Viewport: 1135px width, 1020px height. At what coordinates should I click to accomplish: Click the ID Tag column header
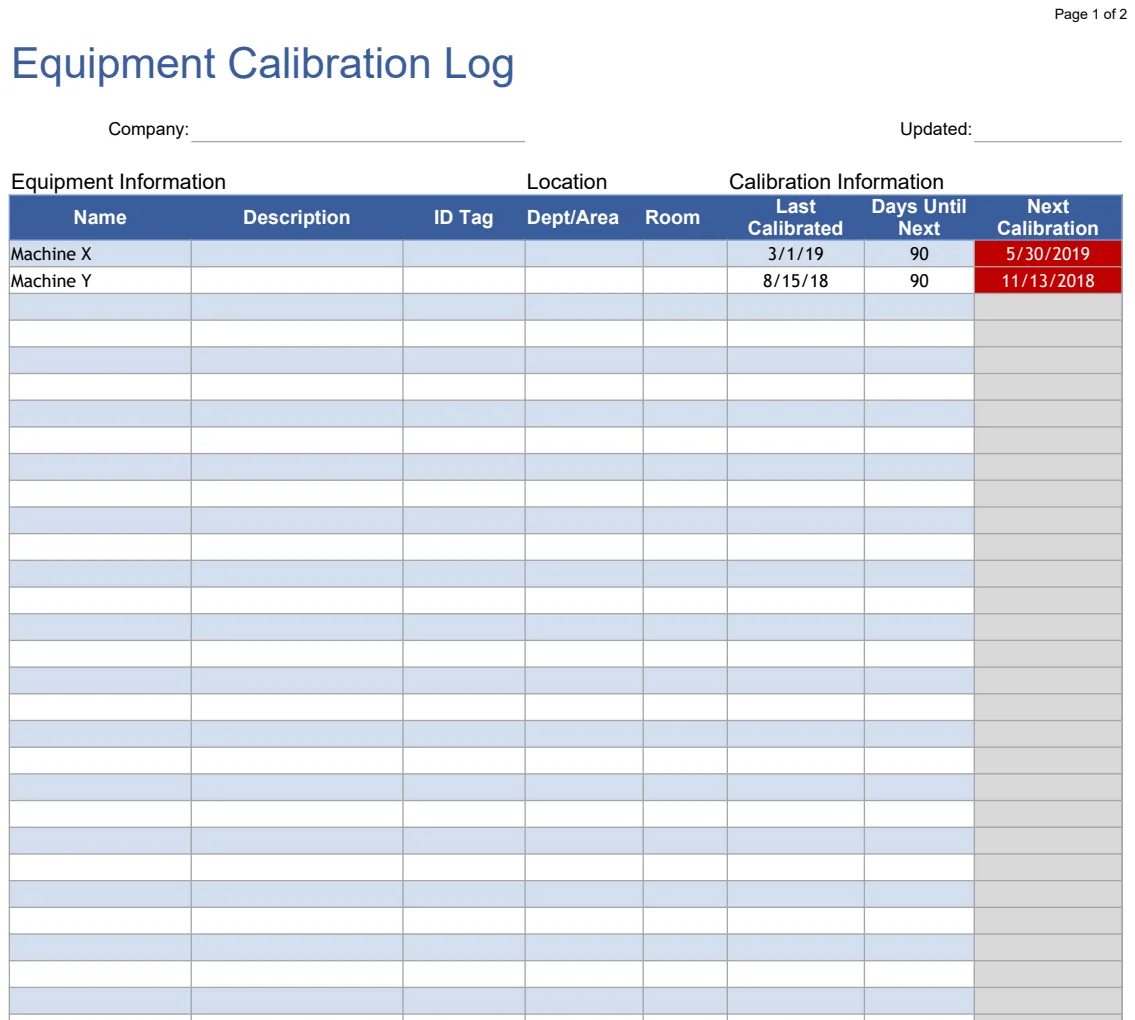[464, 217]
